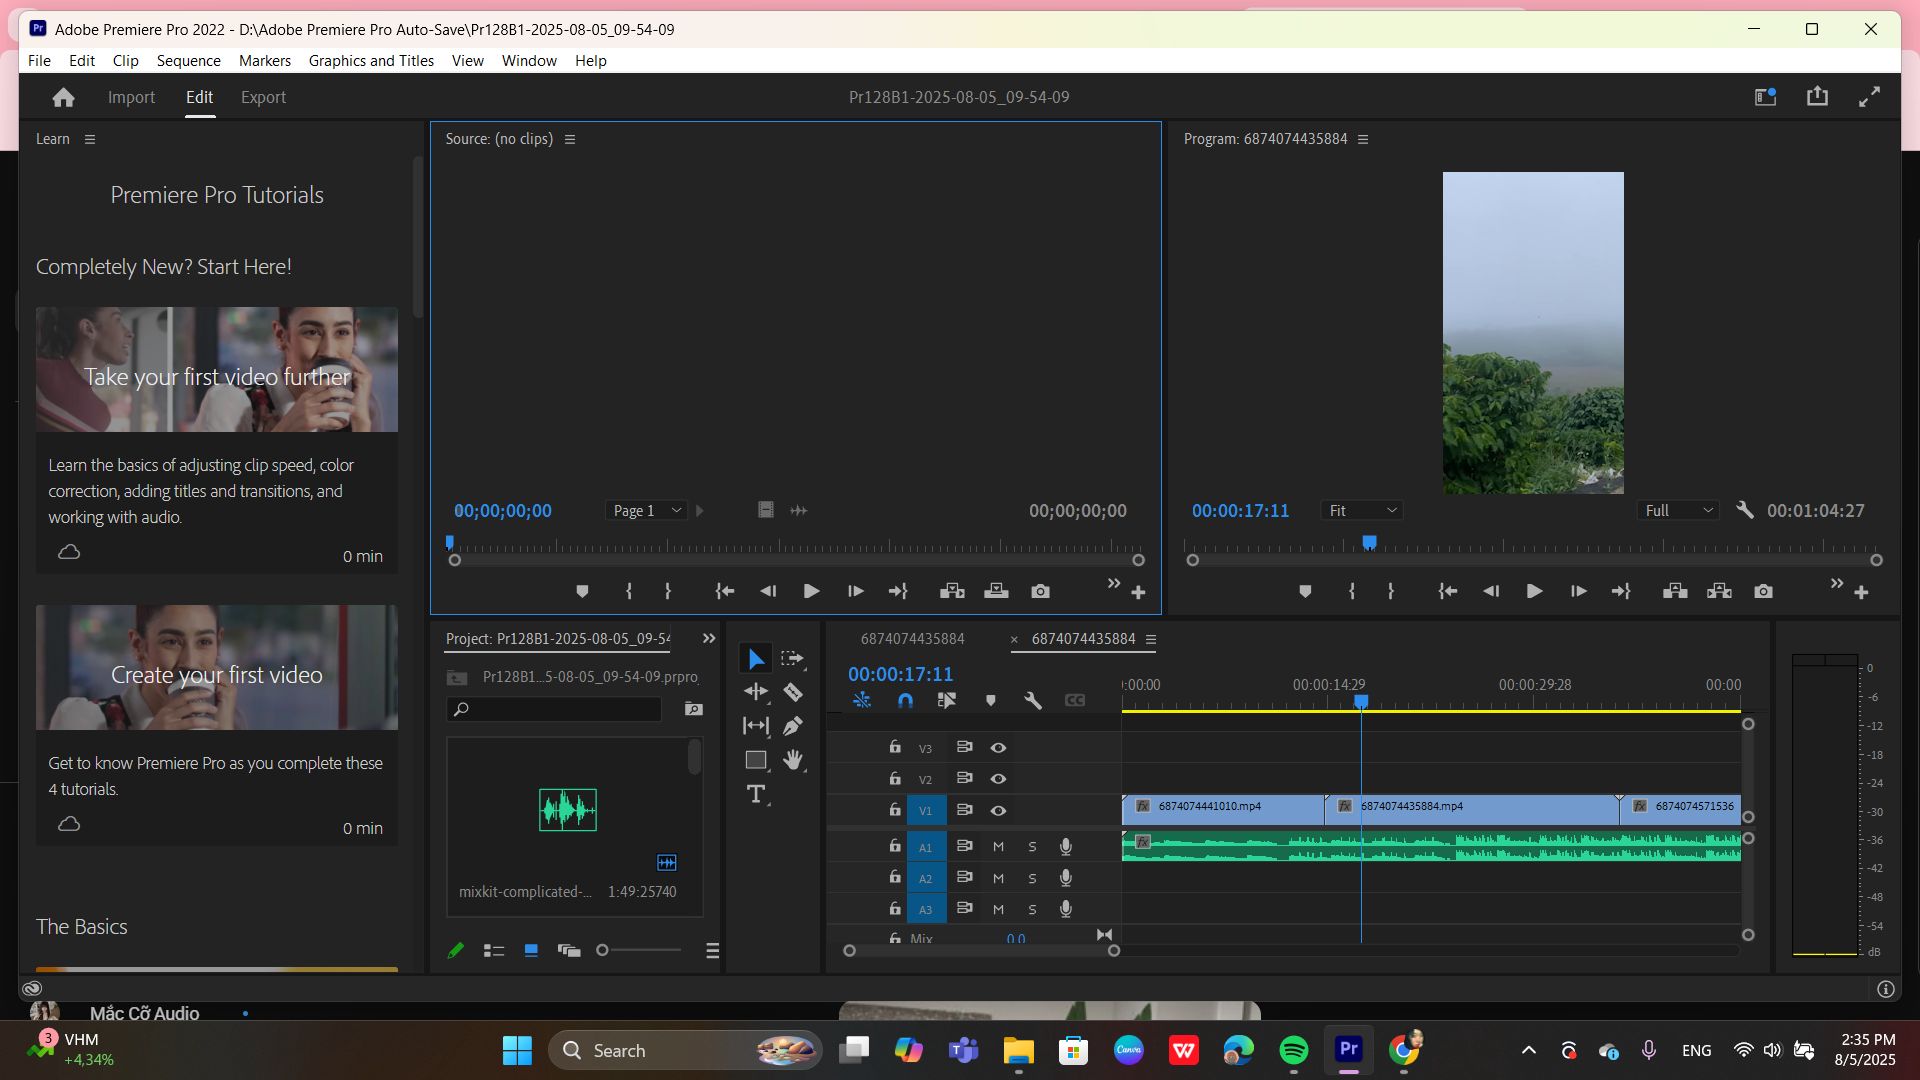The image size is (1920, 1080).
Task: Open the Create your first video tutorial
Action: pos(217,675)
